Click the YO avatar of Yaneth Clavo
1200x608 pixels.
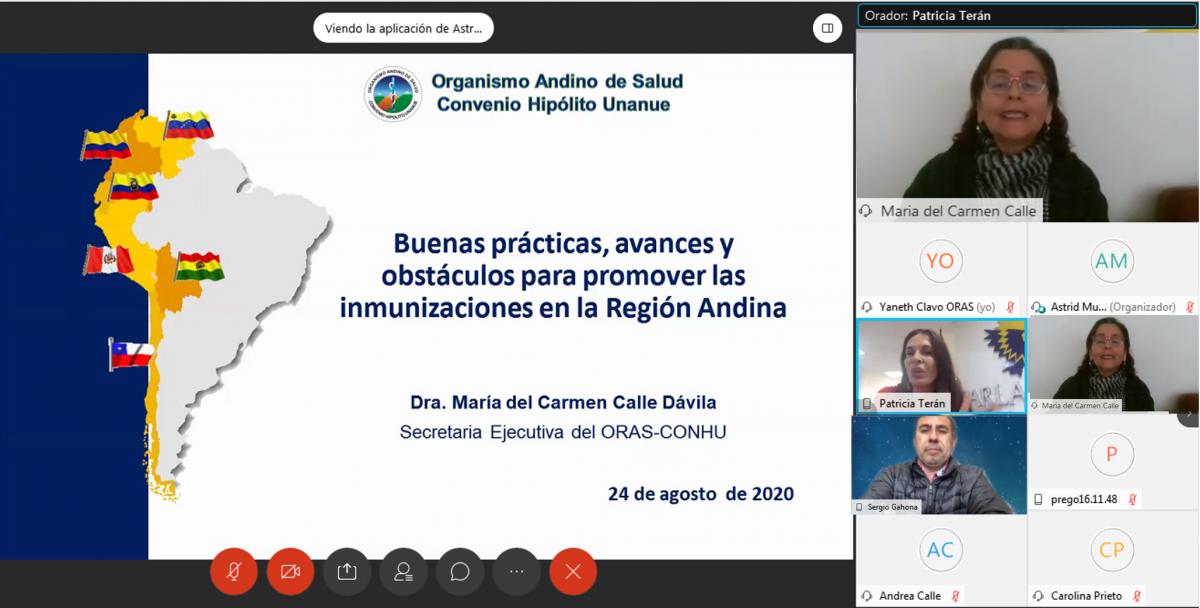pos(940,261)
